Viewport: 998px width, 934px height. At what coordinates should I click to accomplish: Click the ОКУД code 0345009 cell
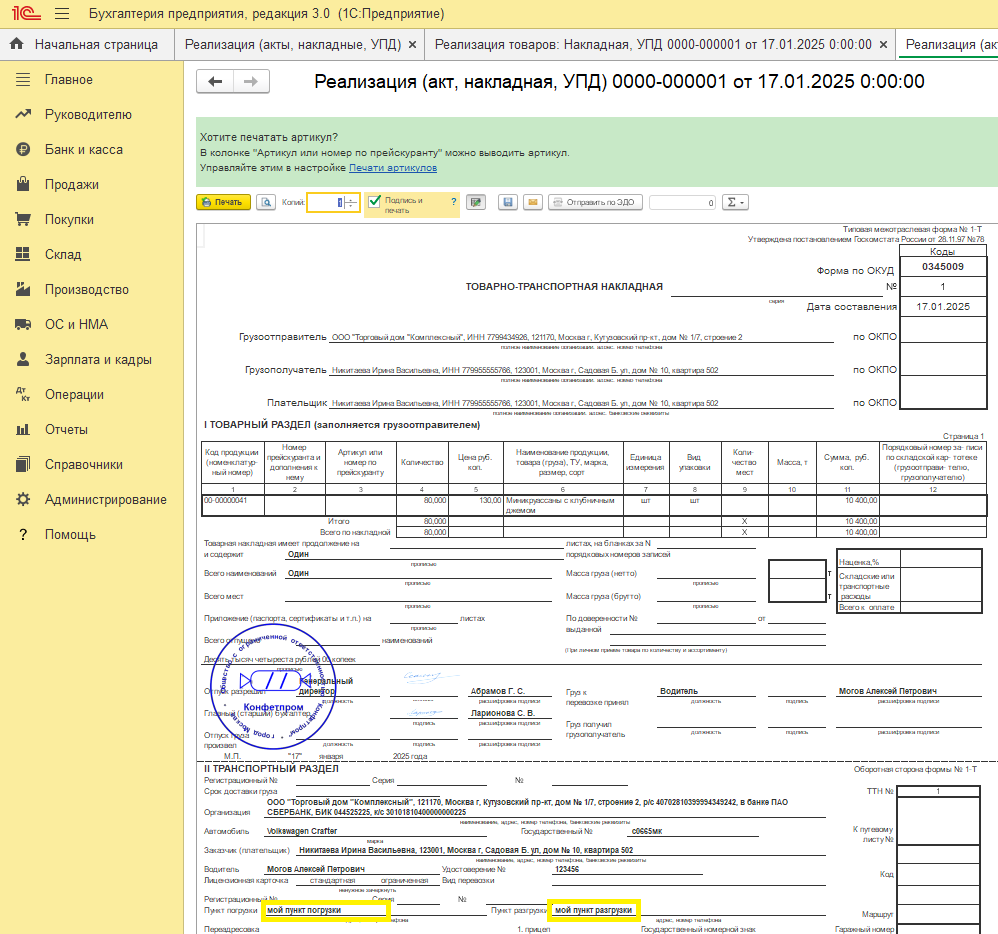(x=943, y=267)
